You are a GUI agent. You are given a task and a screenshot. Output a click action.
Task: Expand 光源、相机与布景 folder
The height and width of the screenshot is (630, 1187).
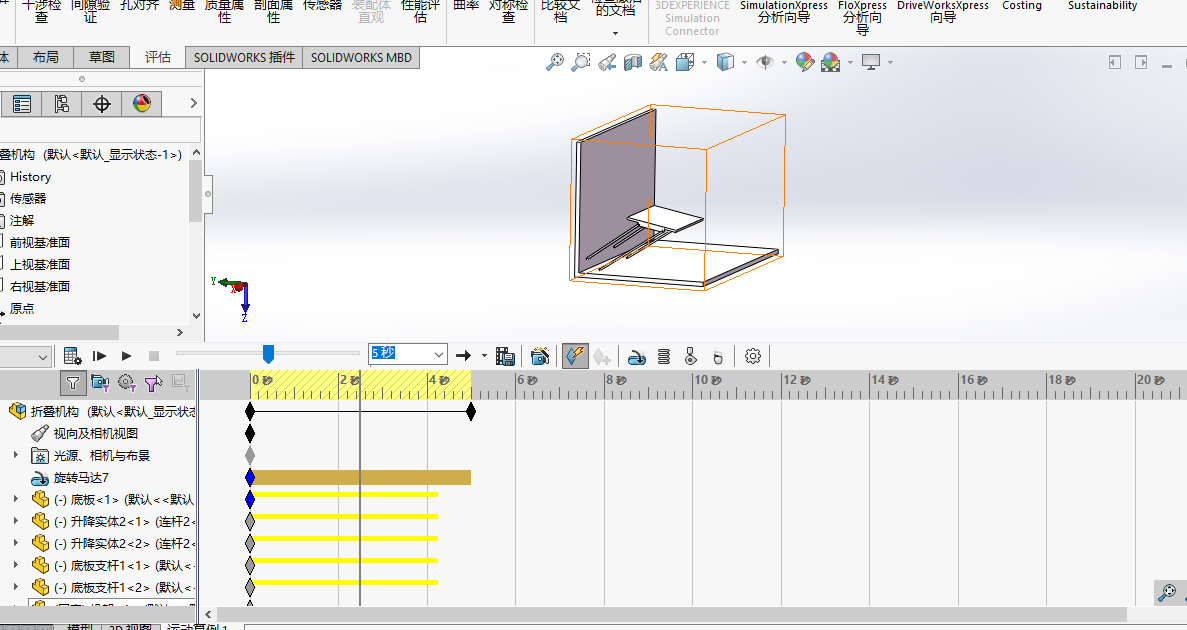(x=15, y=455)
